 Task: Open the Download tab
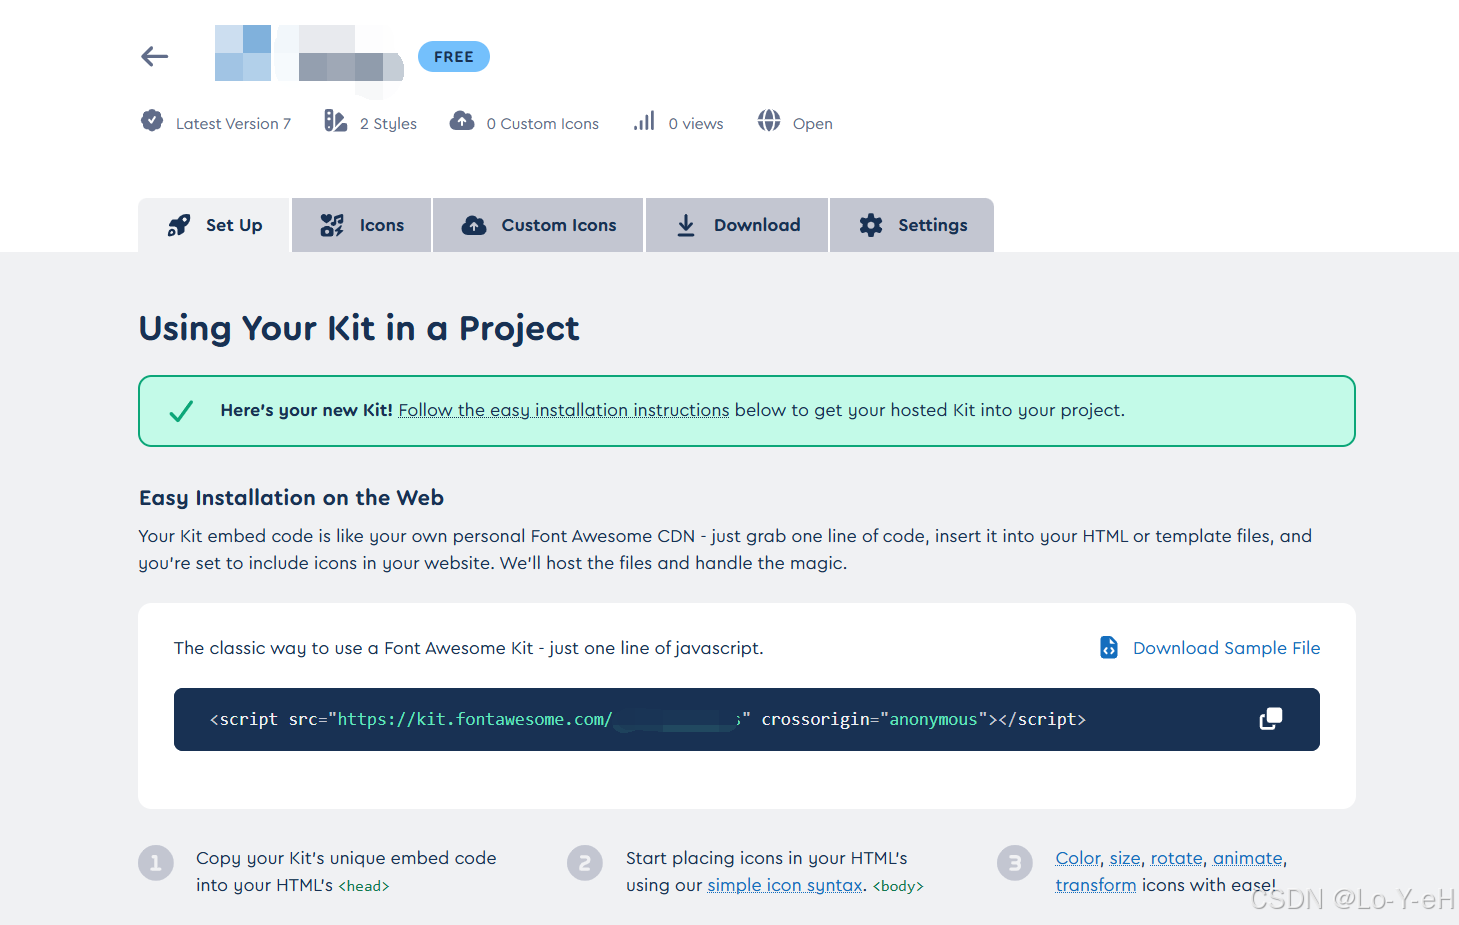click(737, 225)
